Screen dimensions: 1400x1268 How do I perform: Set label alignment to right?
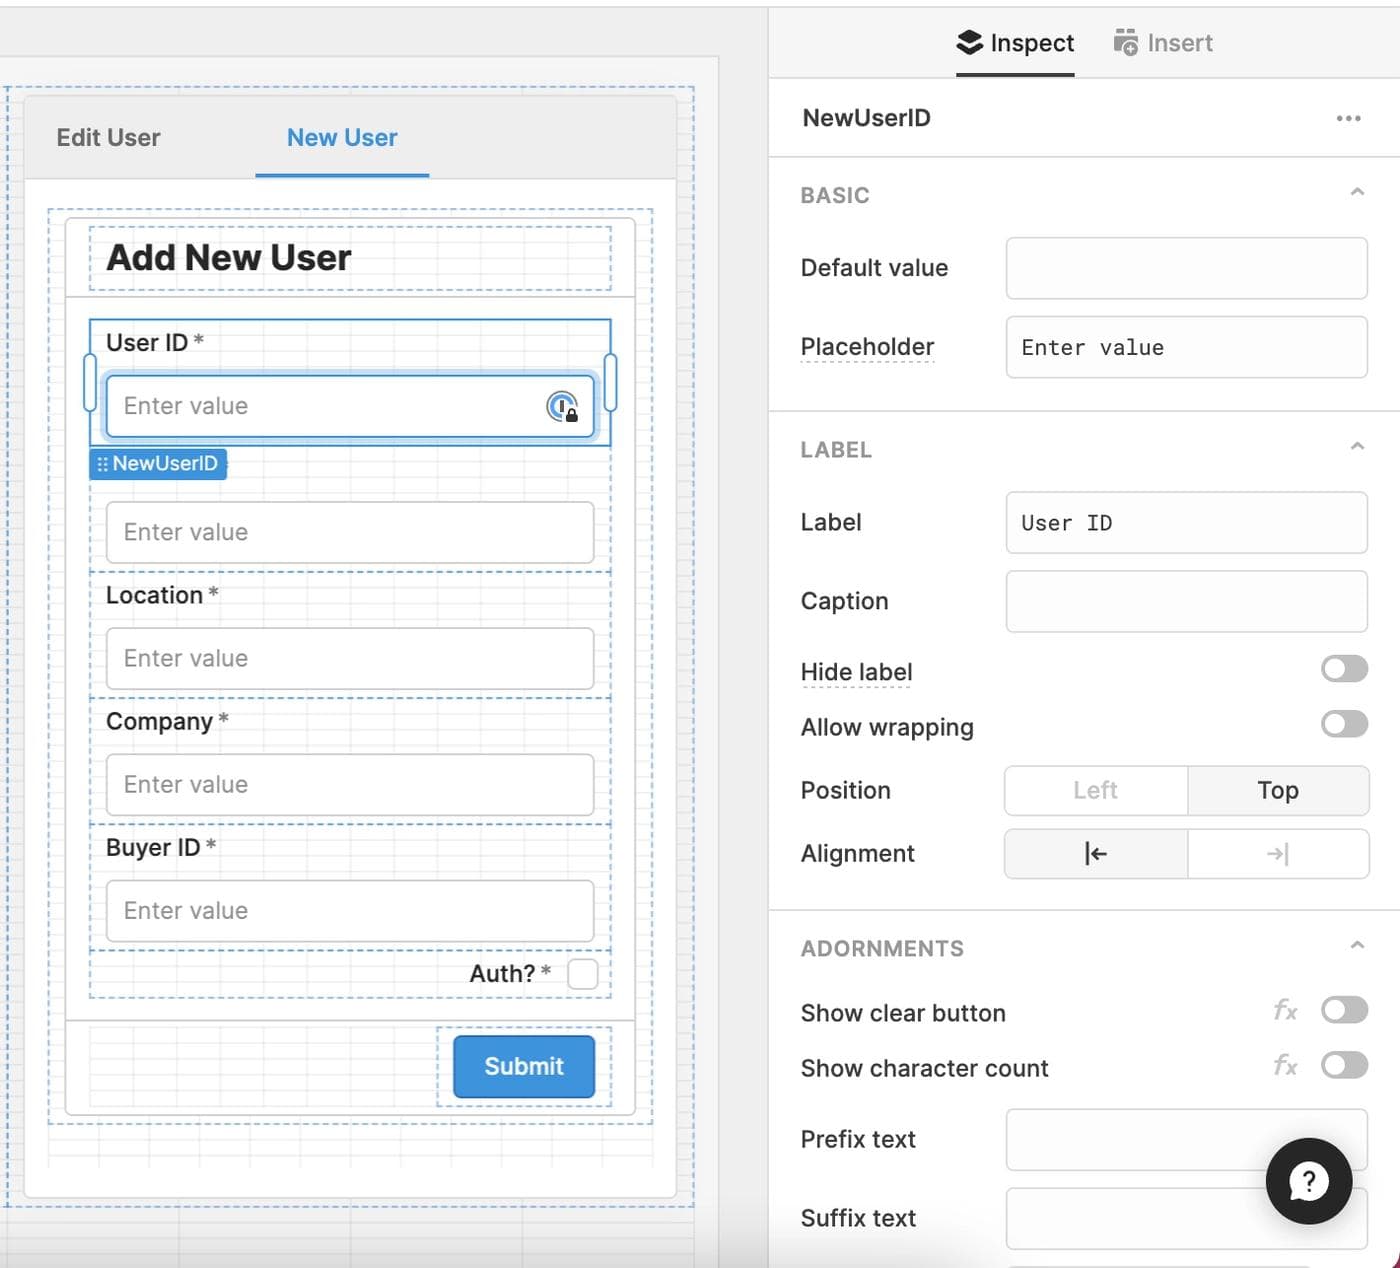1277,854
